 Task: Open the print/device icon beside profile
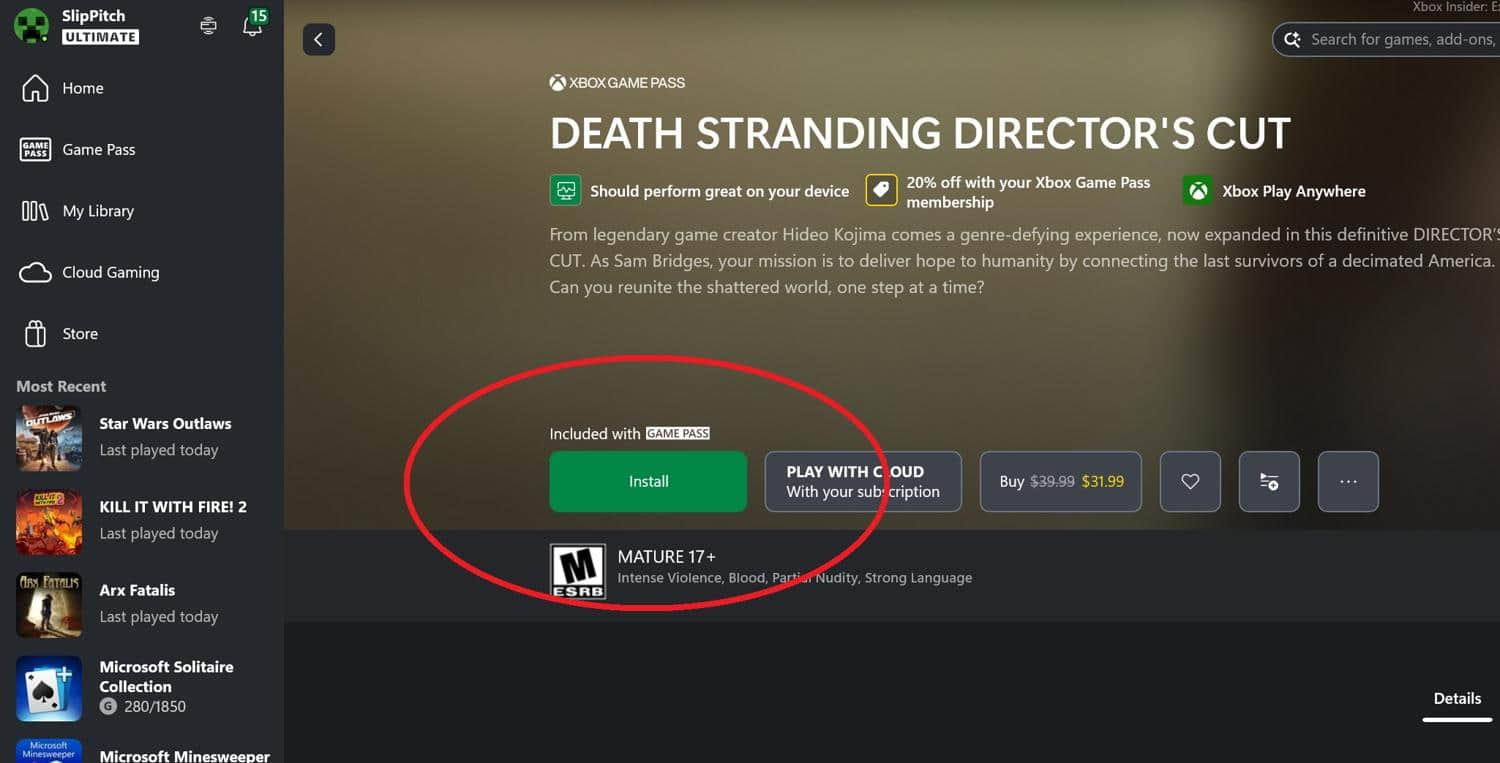coord(208,26)
